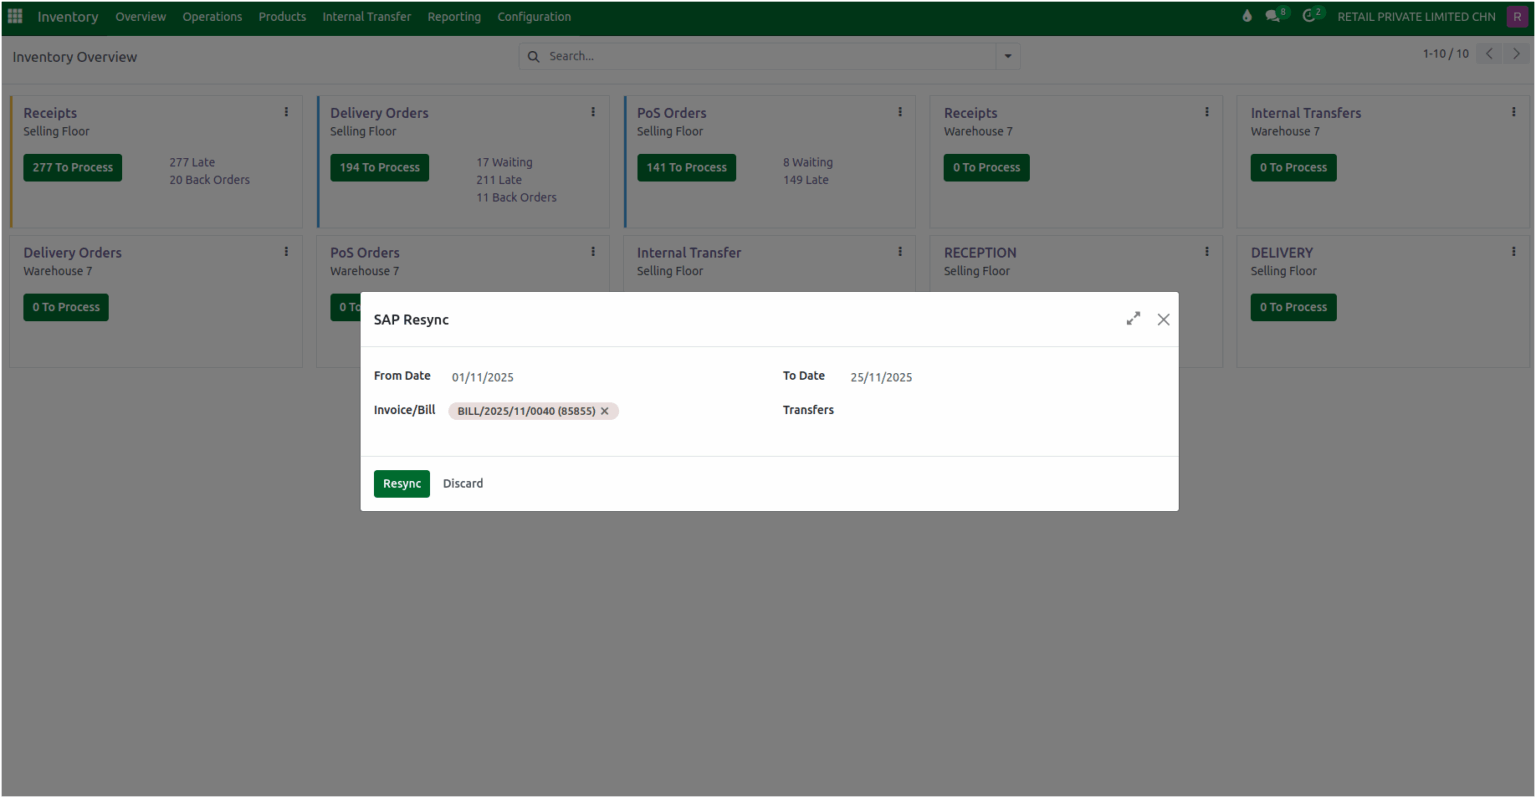Click the Resync button
The height and width of the screenshot is (798, 1536).
[x=402, y=484]
